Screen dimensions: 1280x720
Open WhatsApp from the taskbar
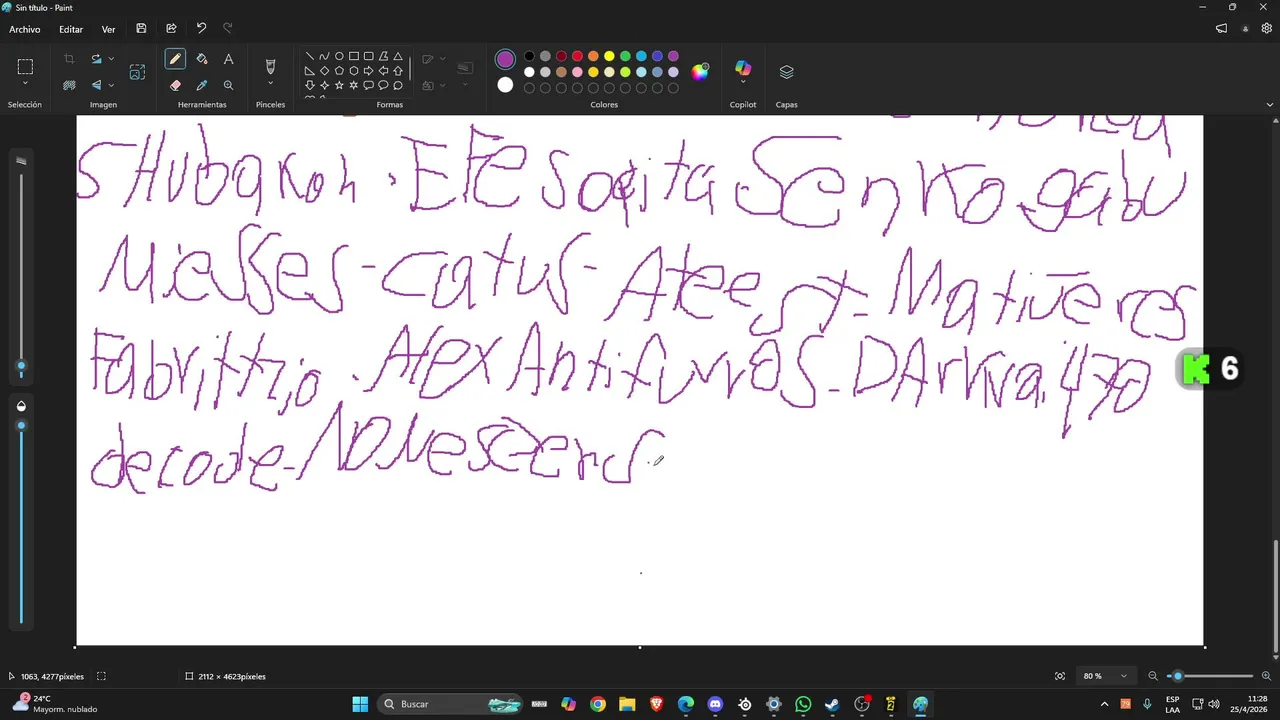803,704
